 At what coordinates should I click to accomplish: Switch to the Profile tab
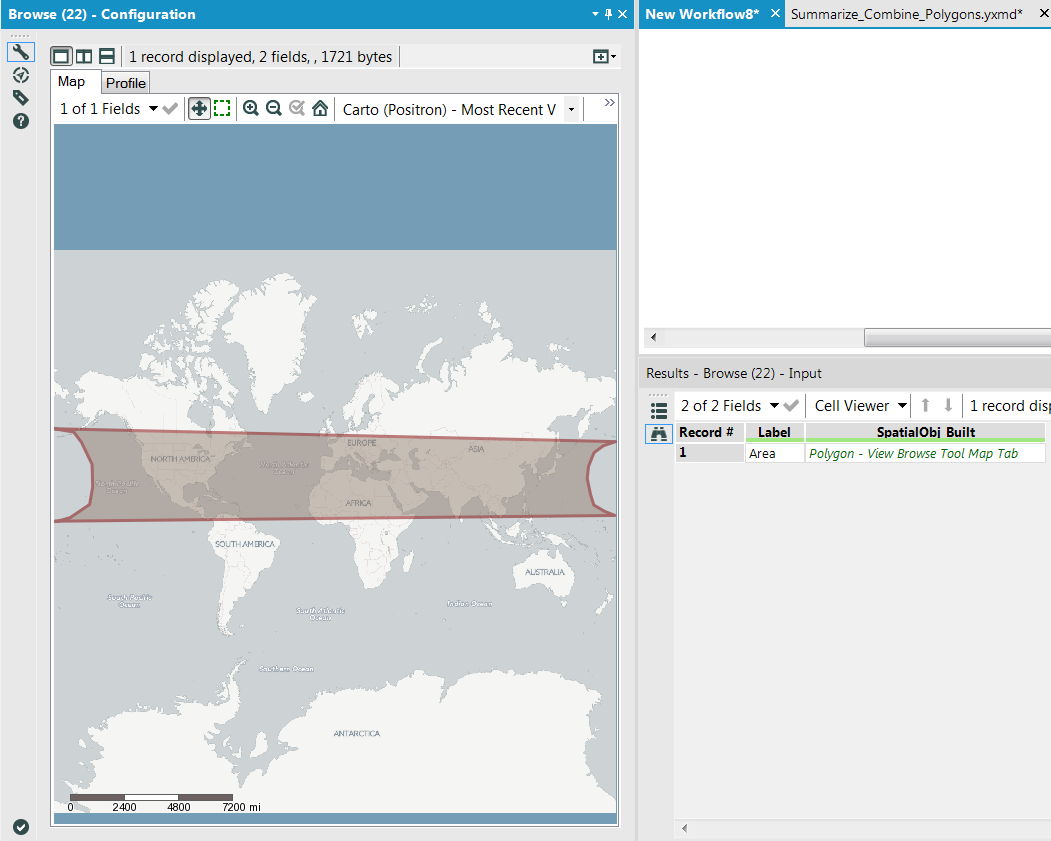125,83
